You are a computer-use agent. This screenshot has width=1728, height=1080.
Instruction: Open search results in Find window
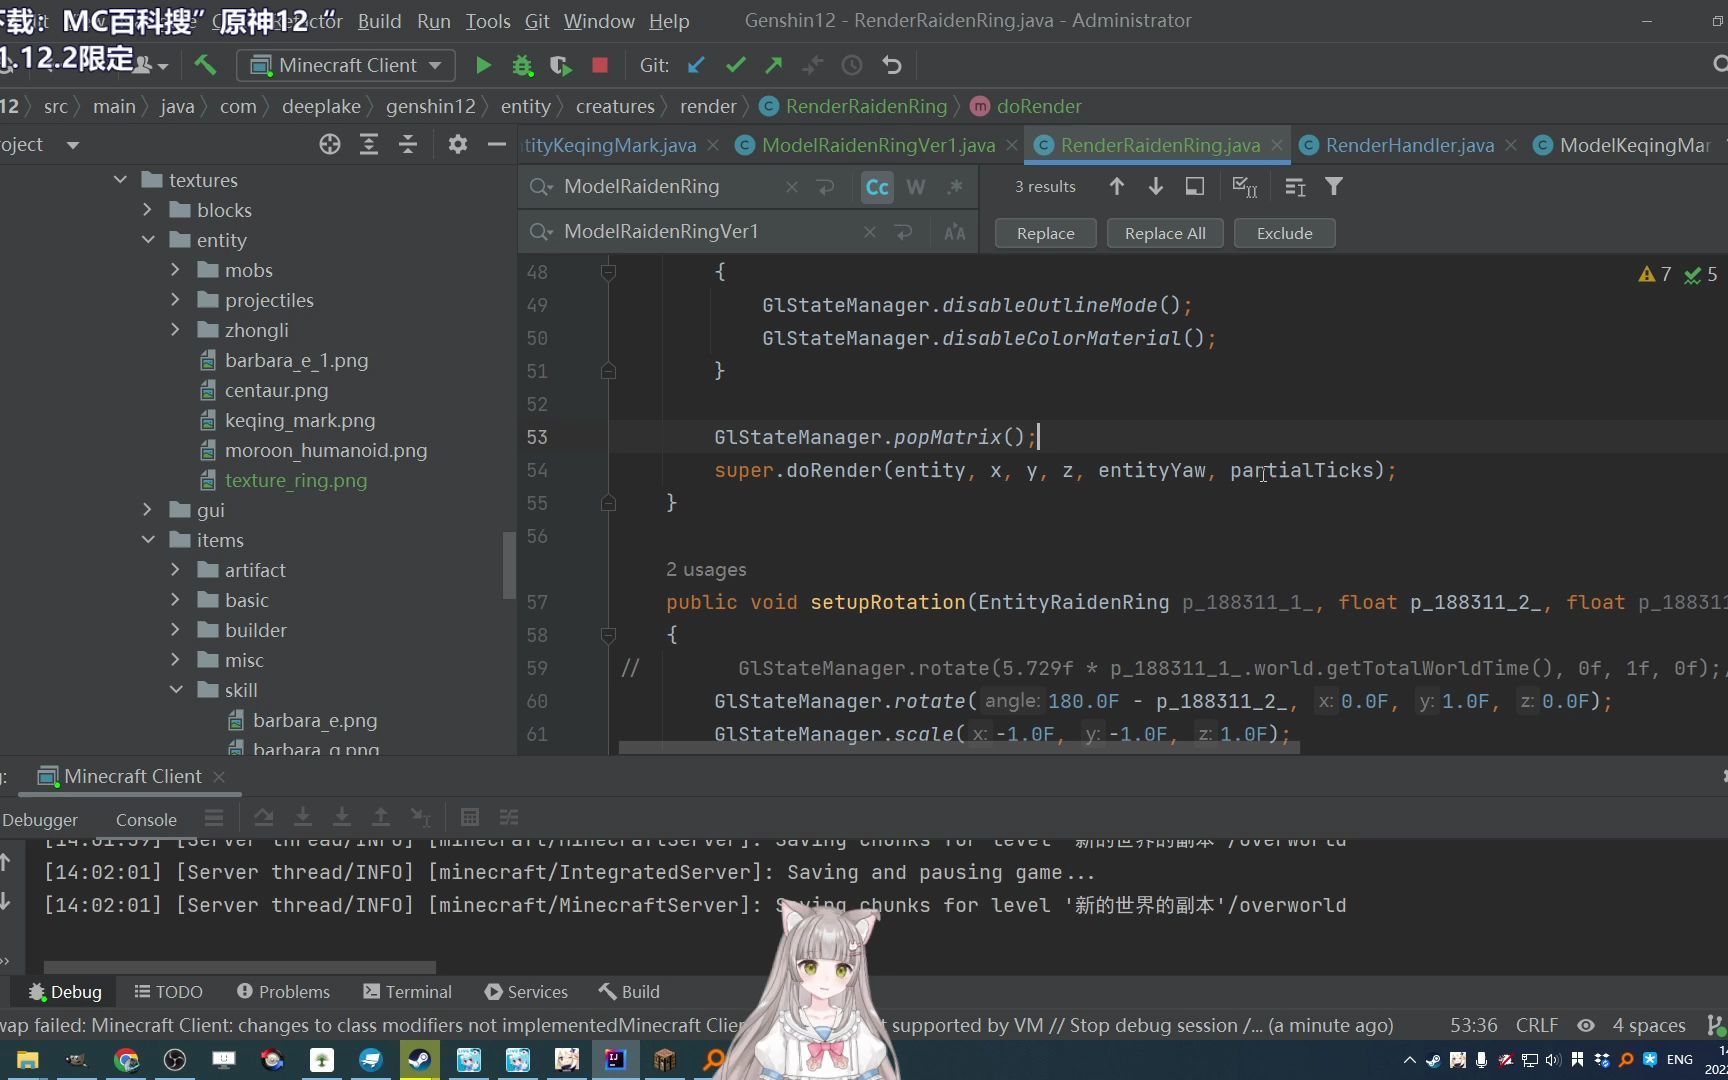tap(1195, 186)
